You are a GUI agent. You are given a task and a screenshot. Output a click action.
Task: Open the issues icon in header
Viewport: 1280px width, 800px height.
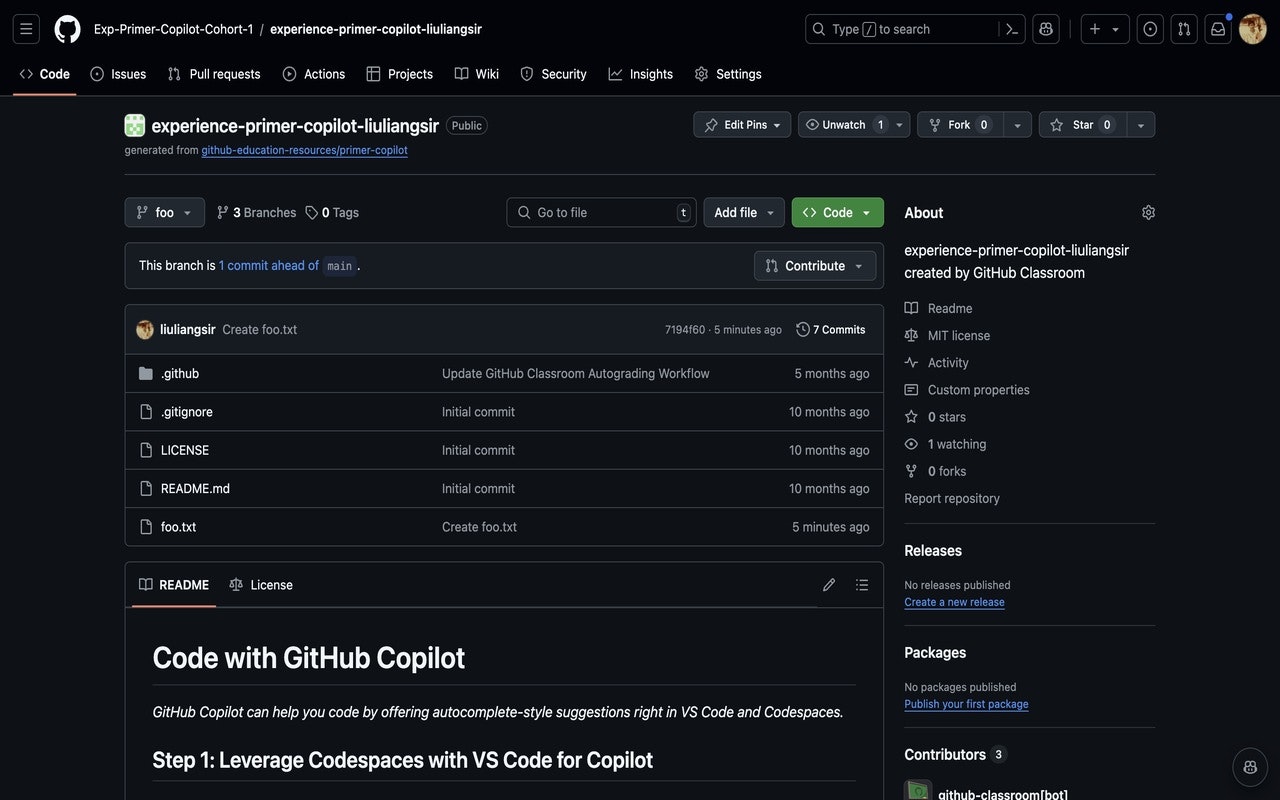click(1150, 29)
